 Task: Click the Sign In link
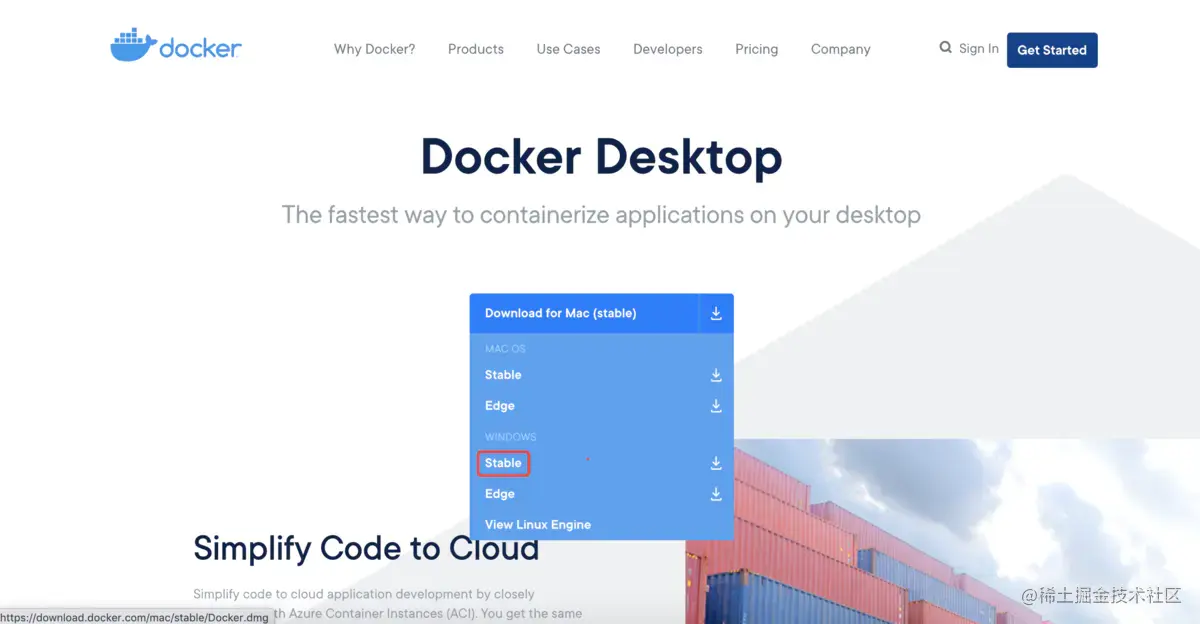click(978, 48)
